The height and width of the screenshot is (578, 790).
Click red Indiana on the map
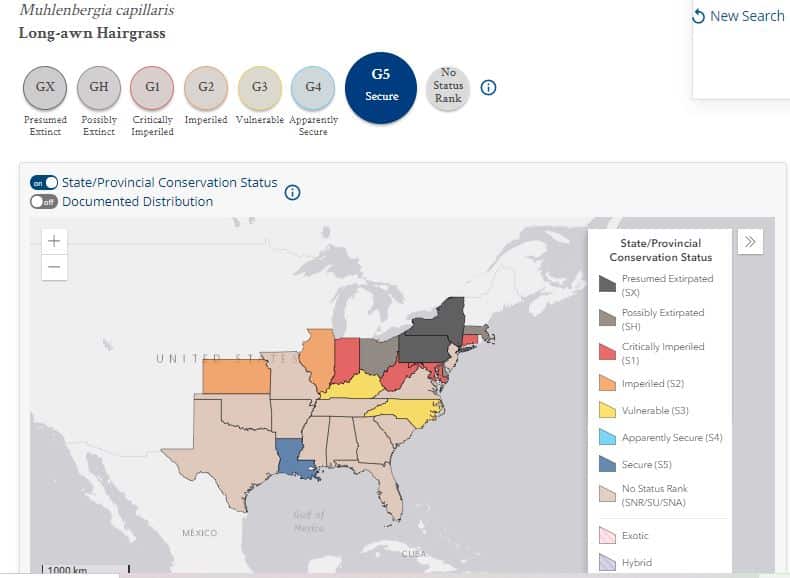347,359
